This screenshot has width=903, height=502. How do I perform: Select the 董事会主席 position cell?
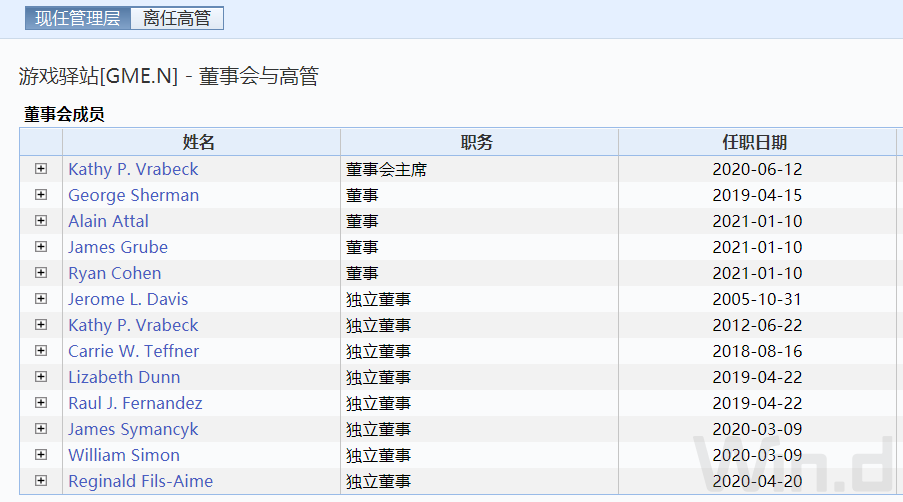[479, 169]
